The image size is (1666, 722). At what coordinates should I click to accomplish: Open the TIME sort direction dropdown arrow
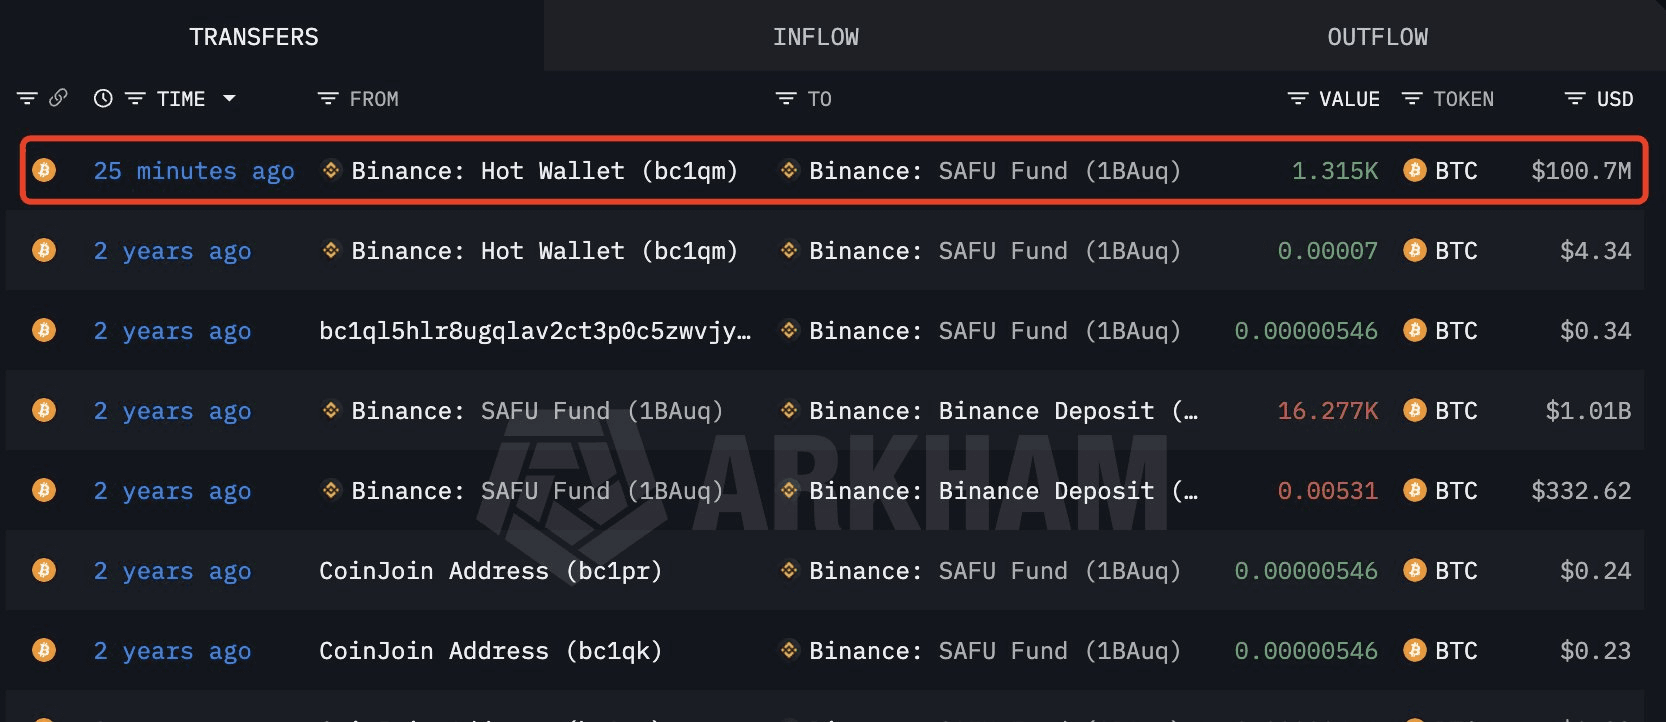[231, 98]
